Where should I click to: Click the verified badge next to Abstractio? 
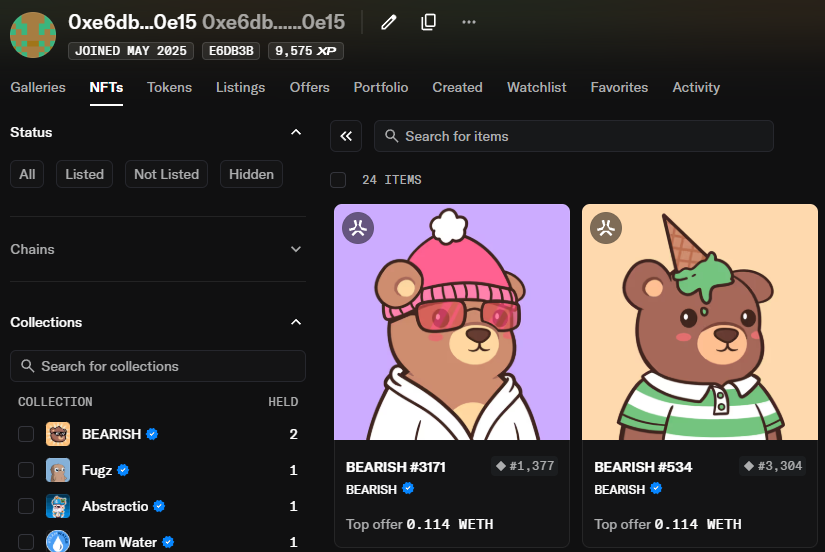point(159,506)
